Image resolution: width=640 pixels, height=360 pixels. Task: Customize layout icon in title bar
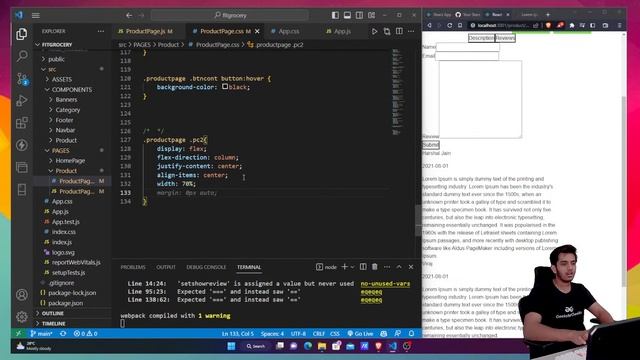coord(371,16)
